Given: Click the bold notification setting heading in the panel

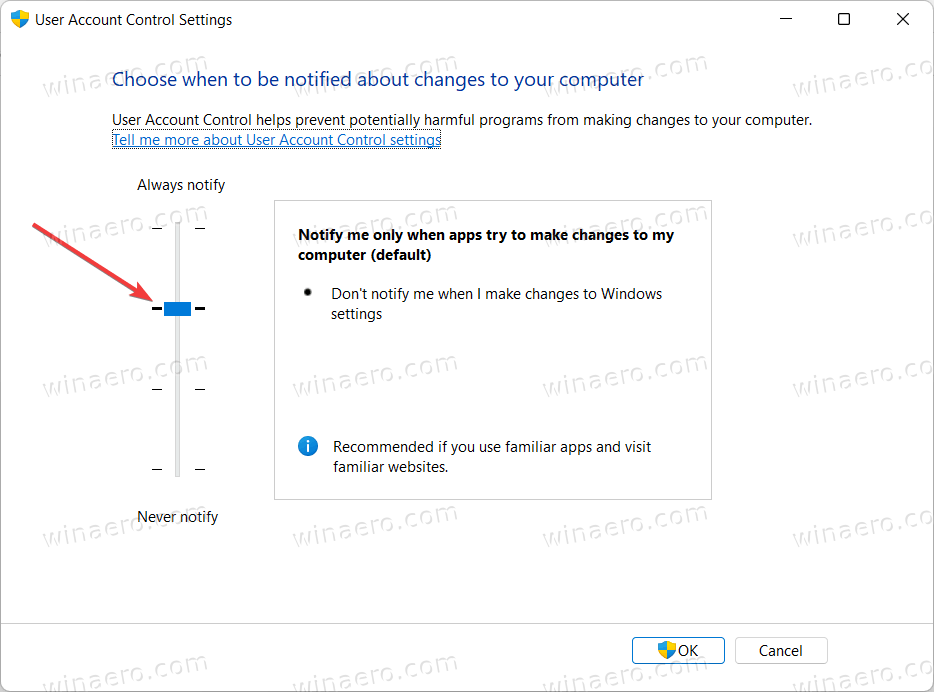Looking at the screenshot, I should (485, 244).
